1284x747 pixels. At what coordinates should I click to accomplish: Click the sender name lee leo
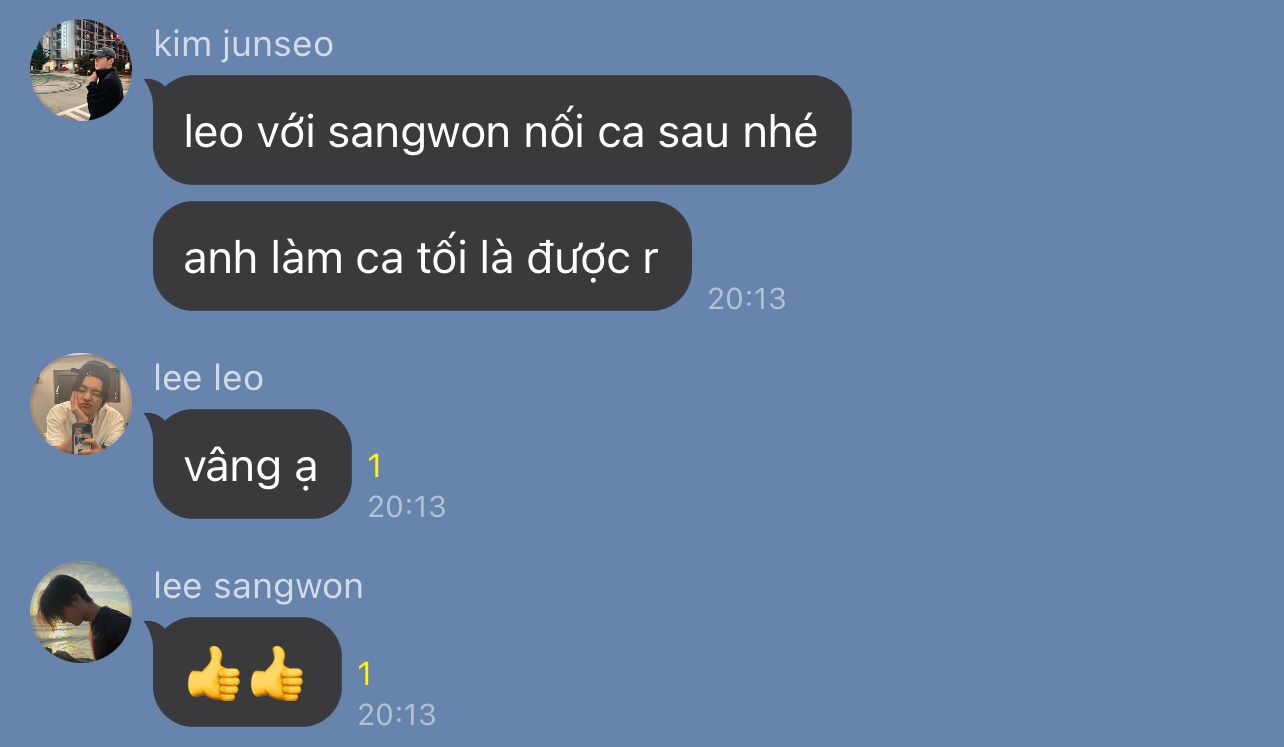pos(208,378)
